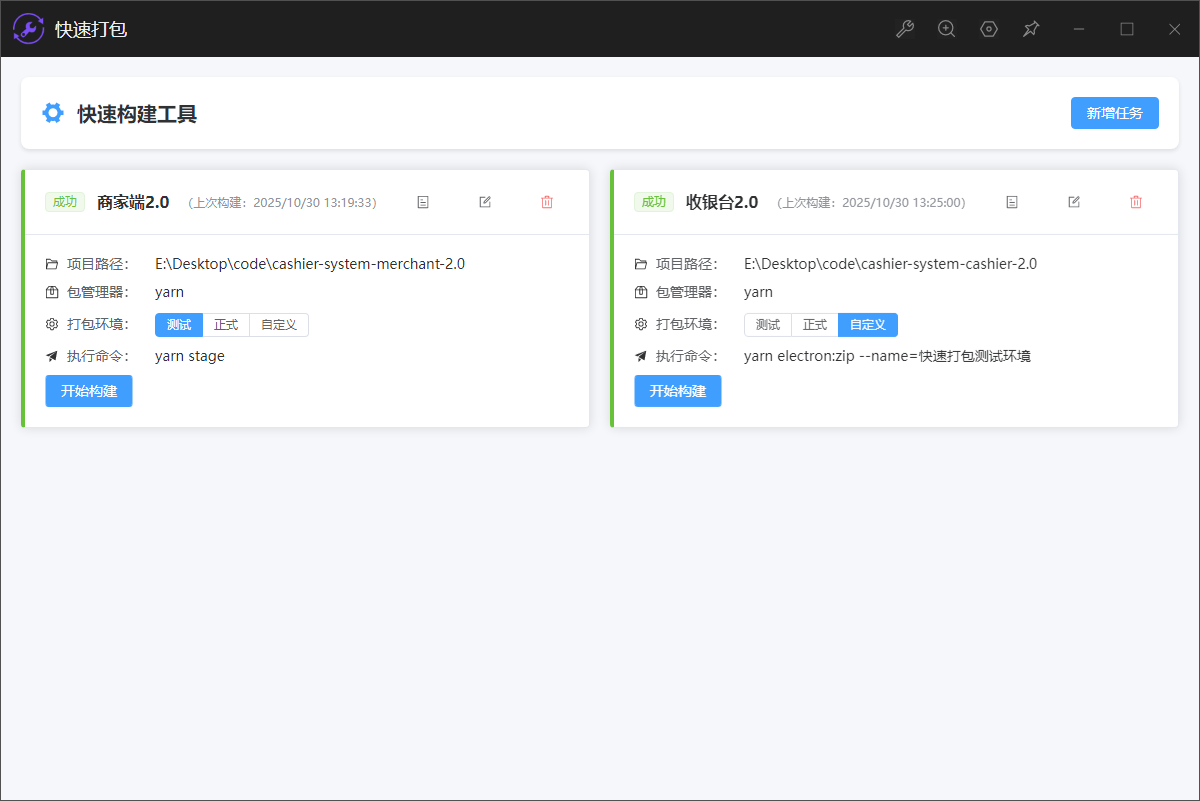This screenshot has width=1200, height=801.
Task: Edit the 商家端2.0 task
Action: (x=485, y=202)
